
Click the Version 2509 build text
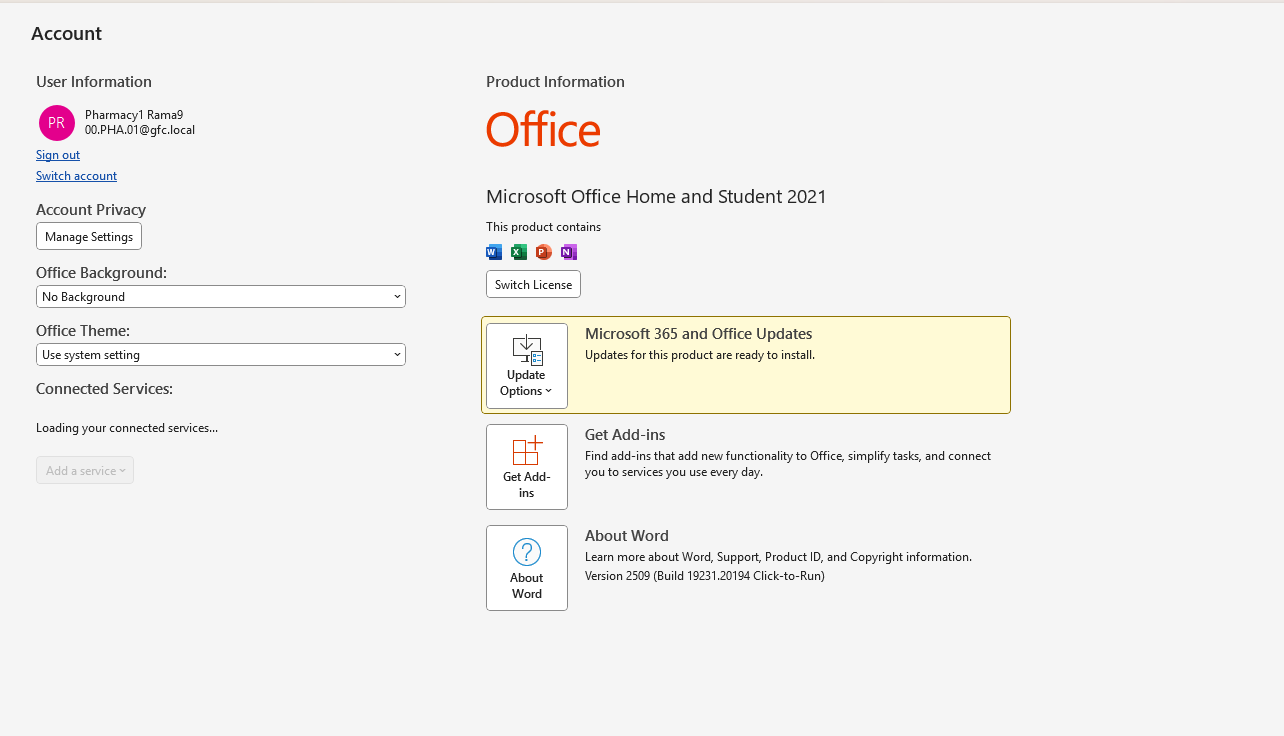click(704, 576)
